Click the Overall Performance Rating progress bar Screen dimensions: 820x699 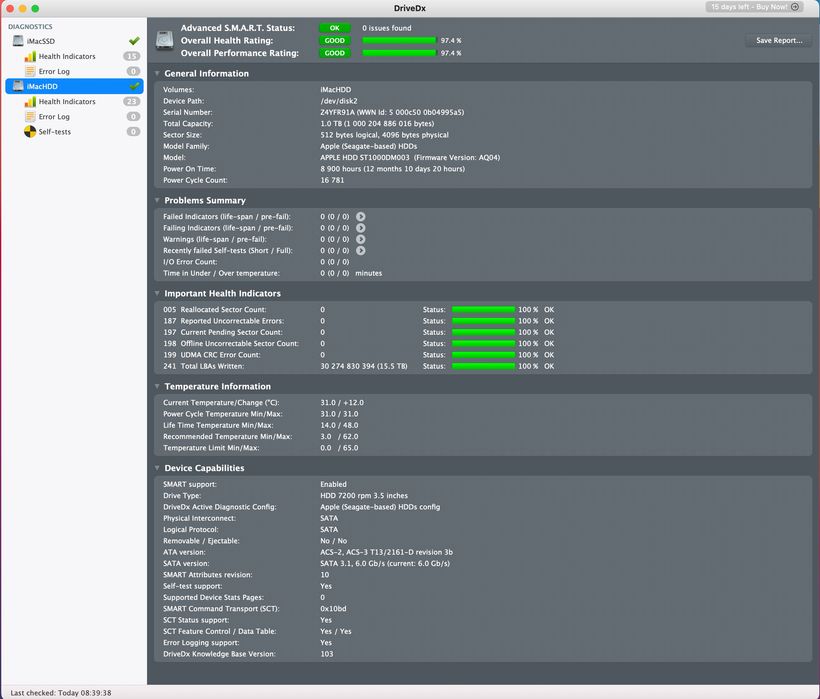[x=399, y=53]
